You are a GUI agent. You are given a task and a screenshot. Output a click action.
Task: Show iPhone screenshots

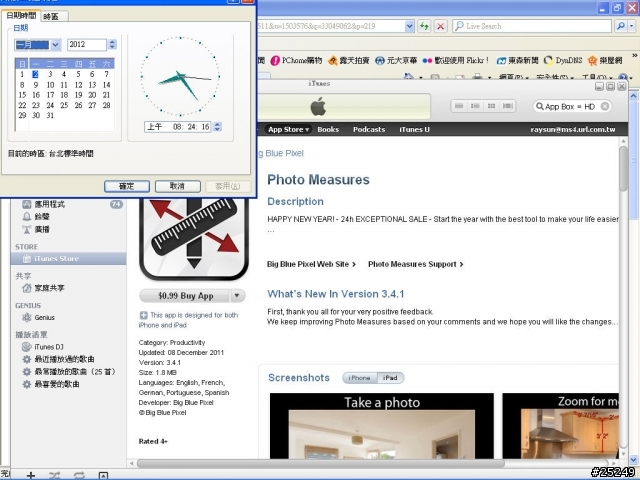359,378
